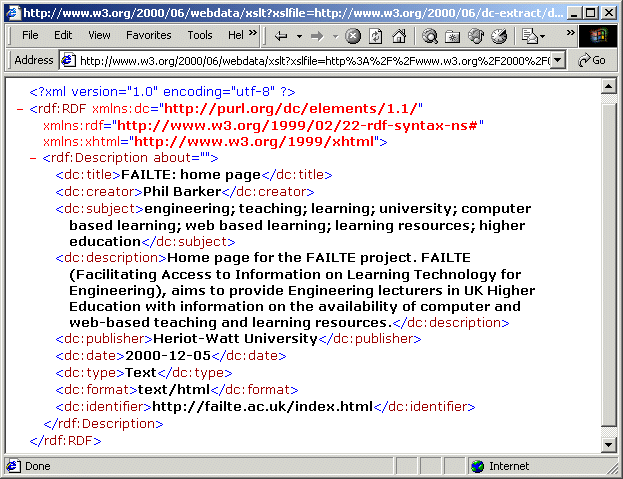The image size is (623, 479).
Task: Click the Windows logo throbber icon
Action: 598,36
